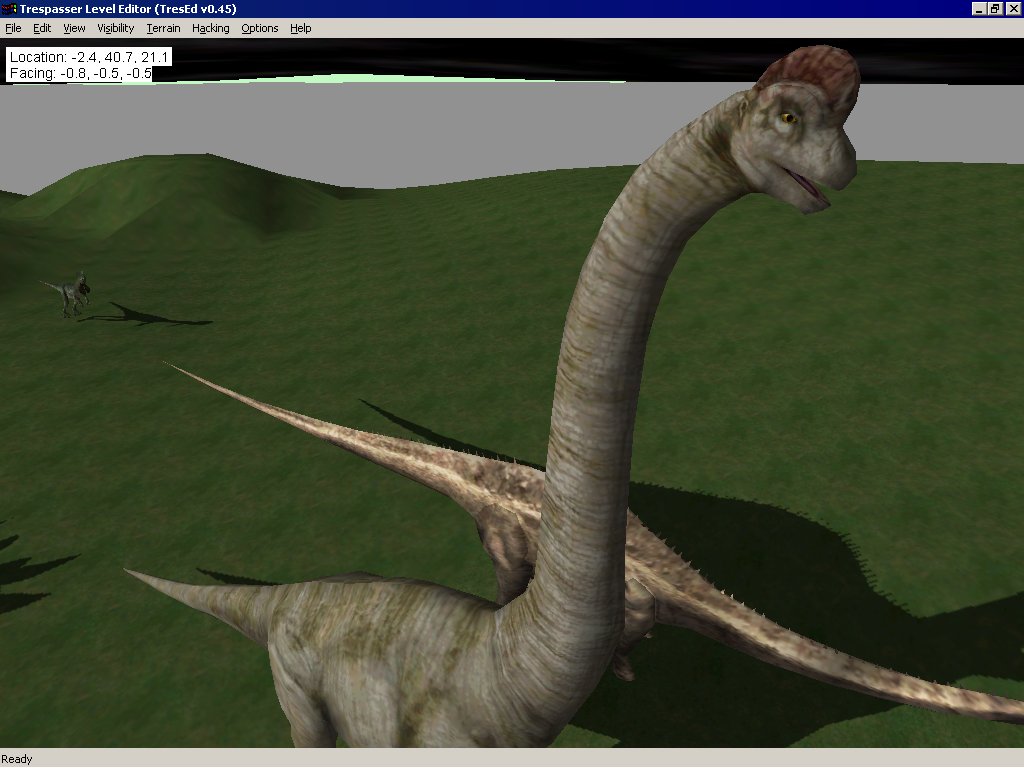1024x768 pixels.
Task: Open the Terrain menu
Action: tap(163, 28)
